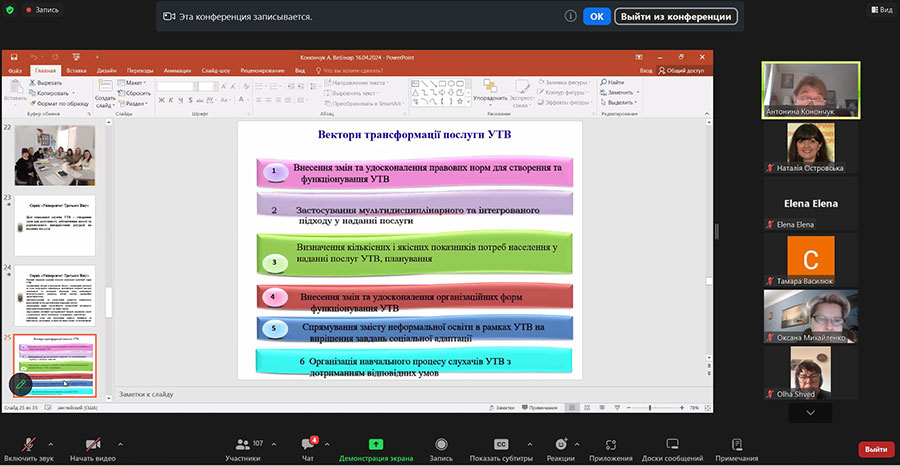Open the Примечания notes icon
Screen dimensions: 900x466
pyautogui.click(x=737, y=444)
